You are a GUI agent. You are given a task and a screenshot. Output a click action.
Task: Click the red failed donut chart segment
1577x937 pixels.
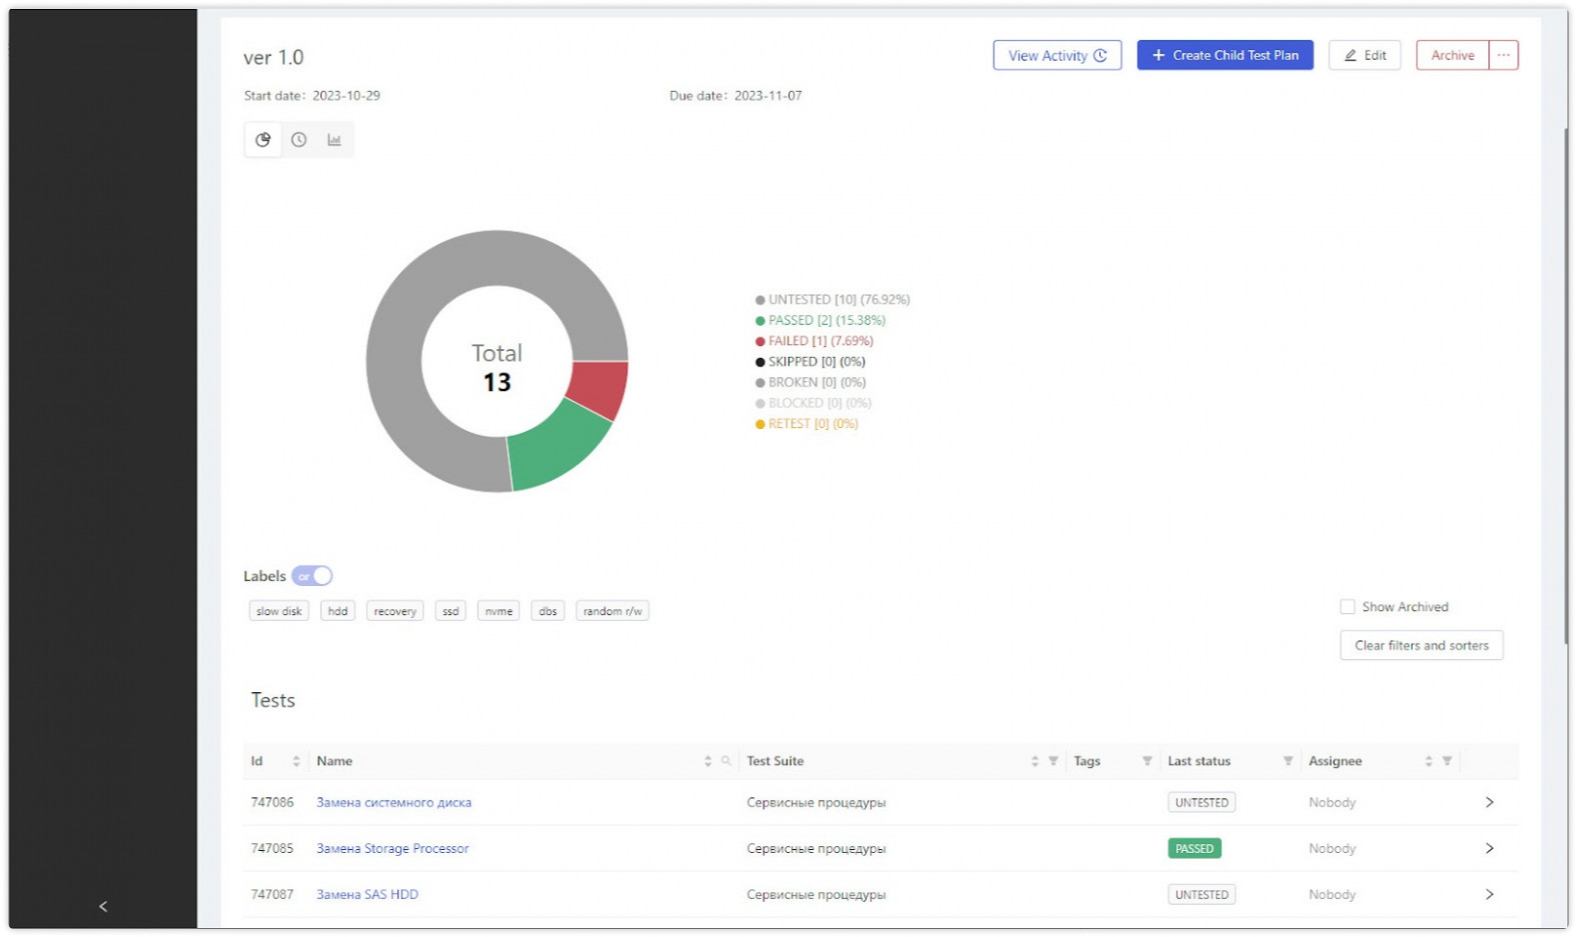pos(600,388)
